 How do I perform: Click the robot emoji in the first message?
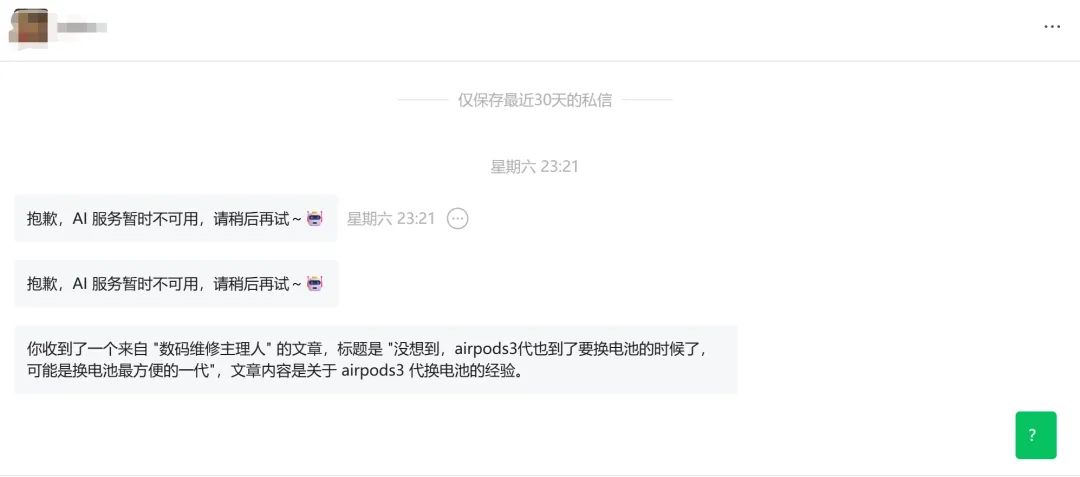(x=315, y=218)
